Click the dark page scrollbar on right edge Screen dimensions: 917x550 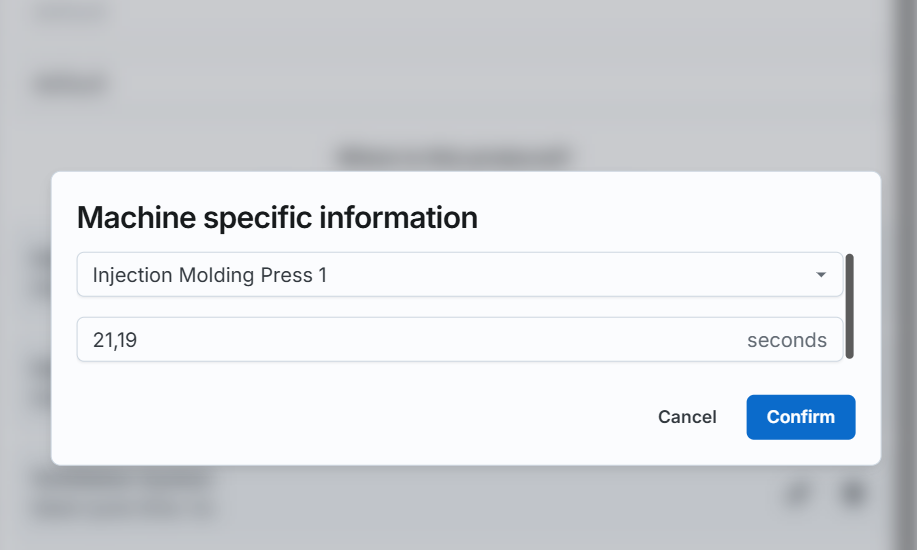(903, 275)
